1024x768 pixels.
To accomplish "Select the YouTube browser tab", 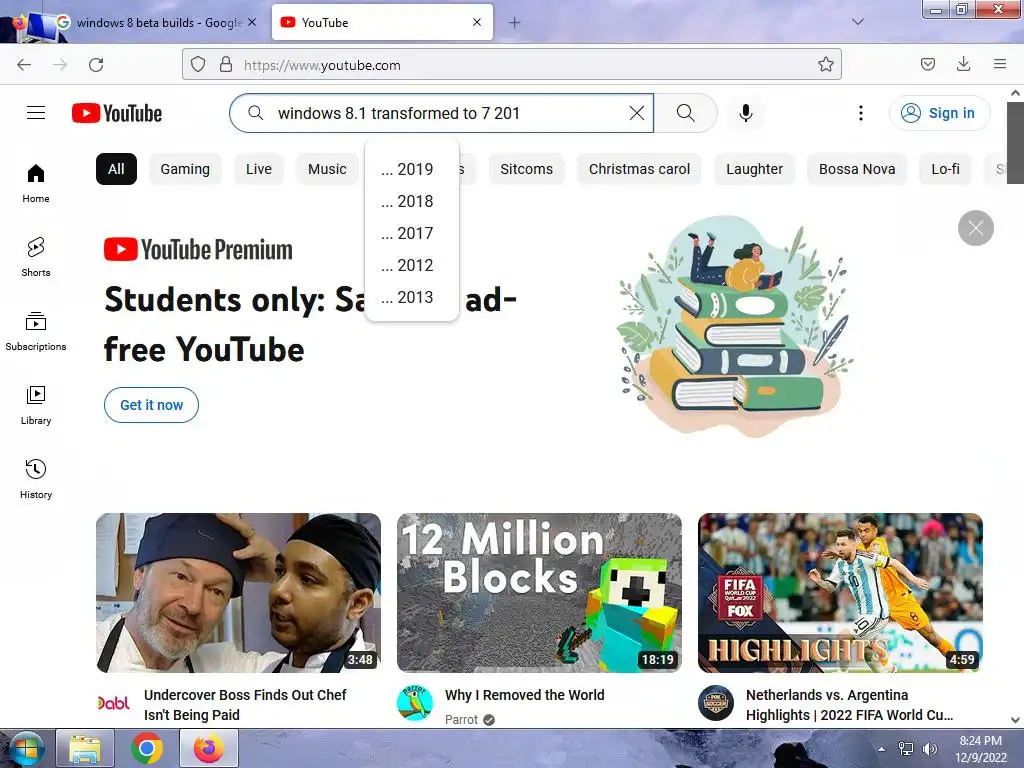I will pyautogui.click(x=382, y=22).
